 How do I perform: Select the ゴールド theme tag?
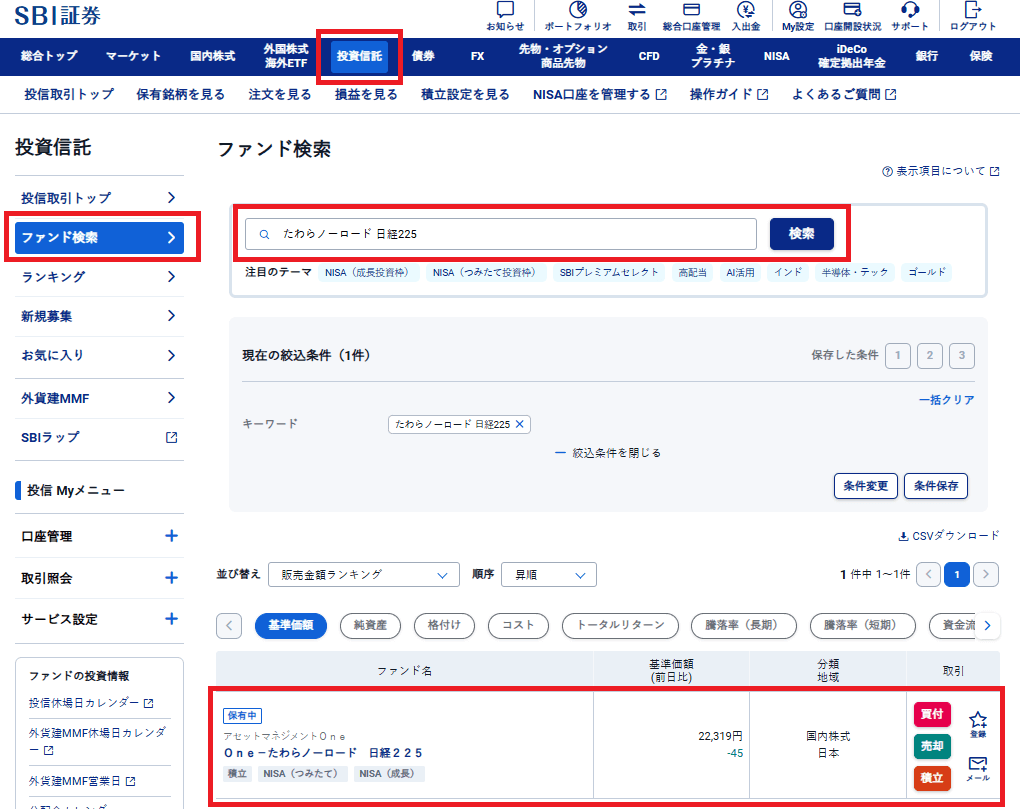pyautogui.click(x=926, y=272)
